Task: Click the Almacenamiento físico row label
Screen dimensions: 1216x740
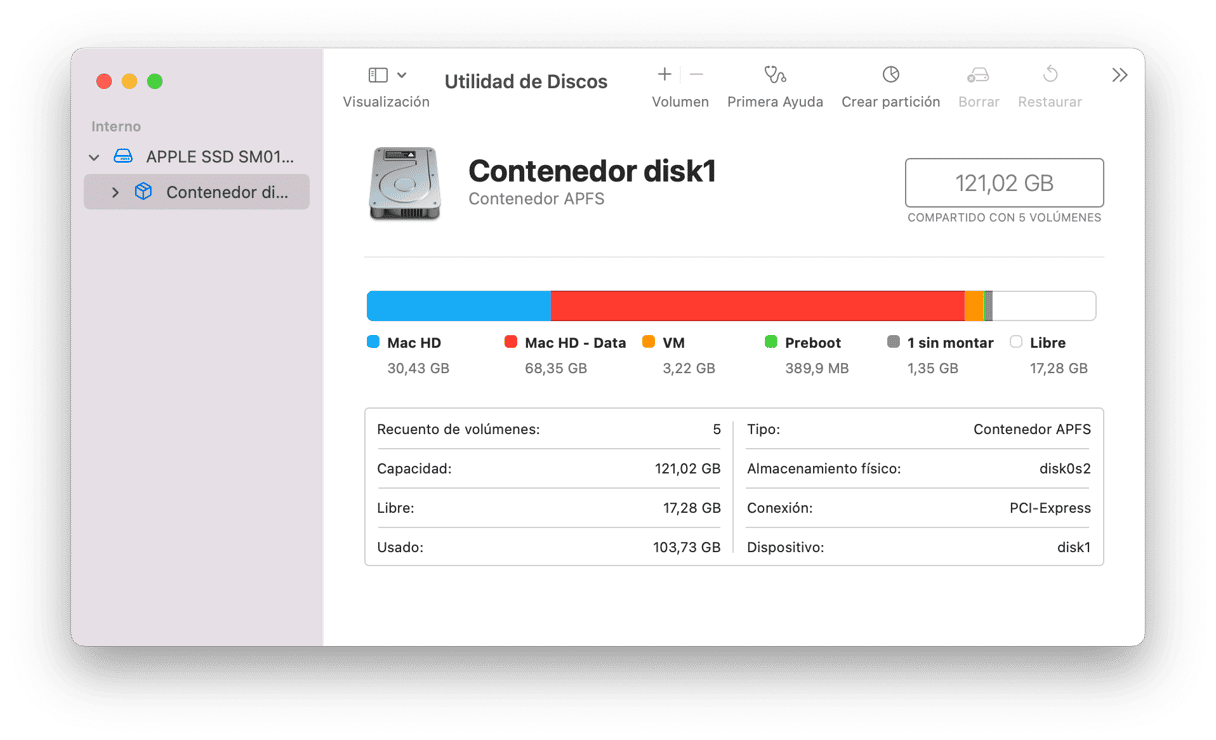Action: (x=824, y=469)
